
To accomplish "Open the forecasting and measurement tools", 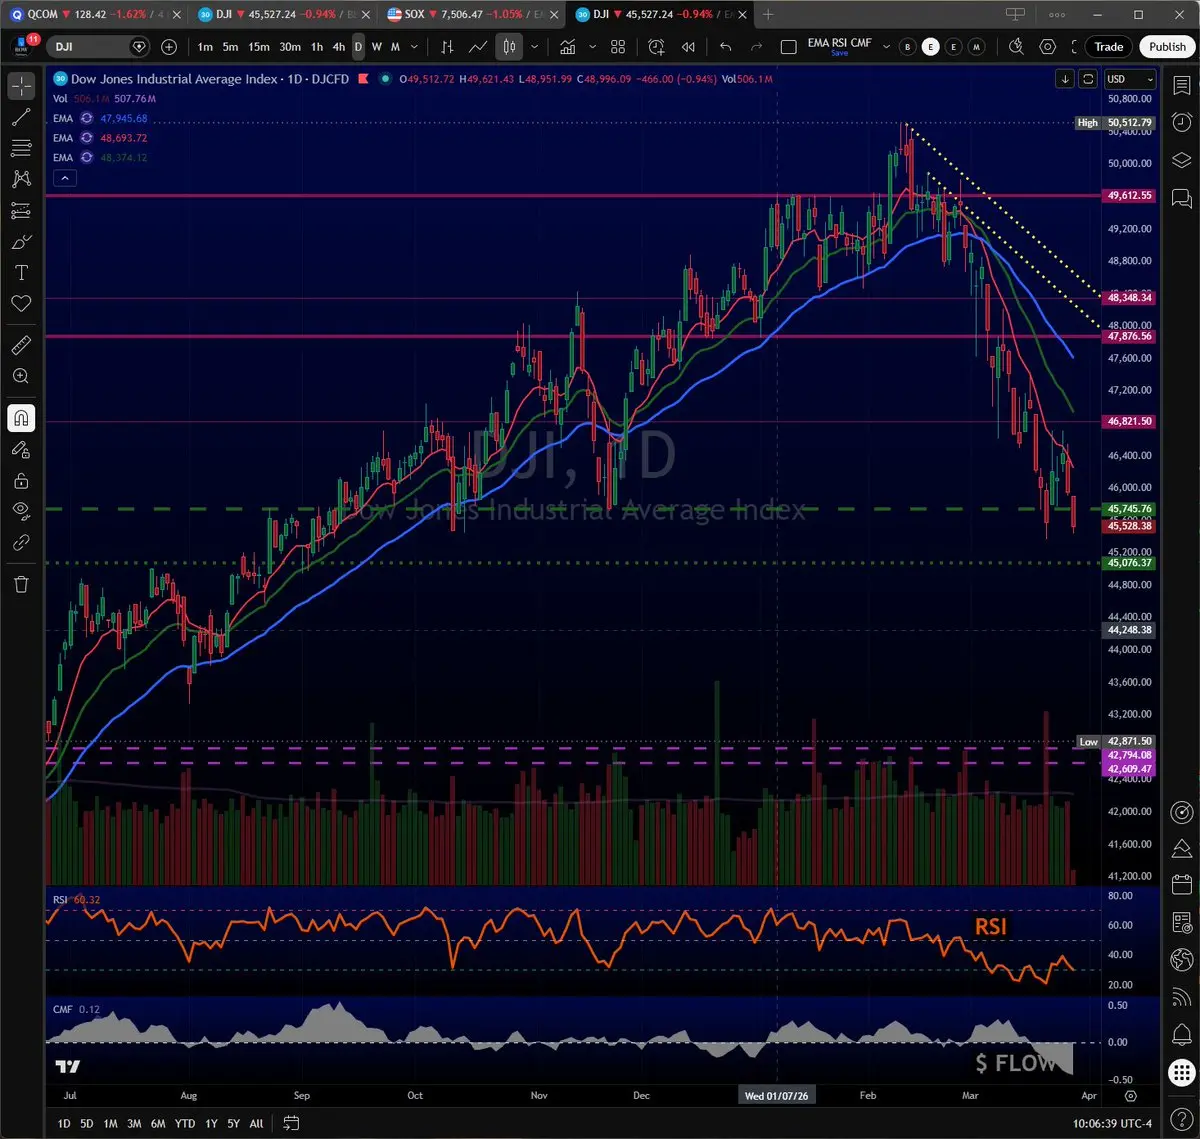I will [x=21, y=210].
